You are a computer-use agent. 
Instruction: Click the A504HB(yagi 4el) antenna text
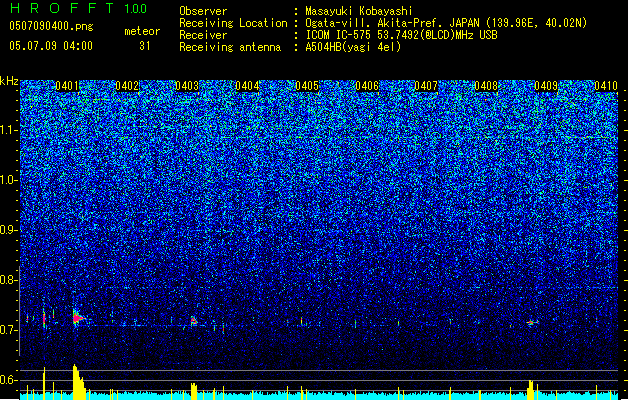[x=353, y=47]
